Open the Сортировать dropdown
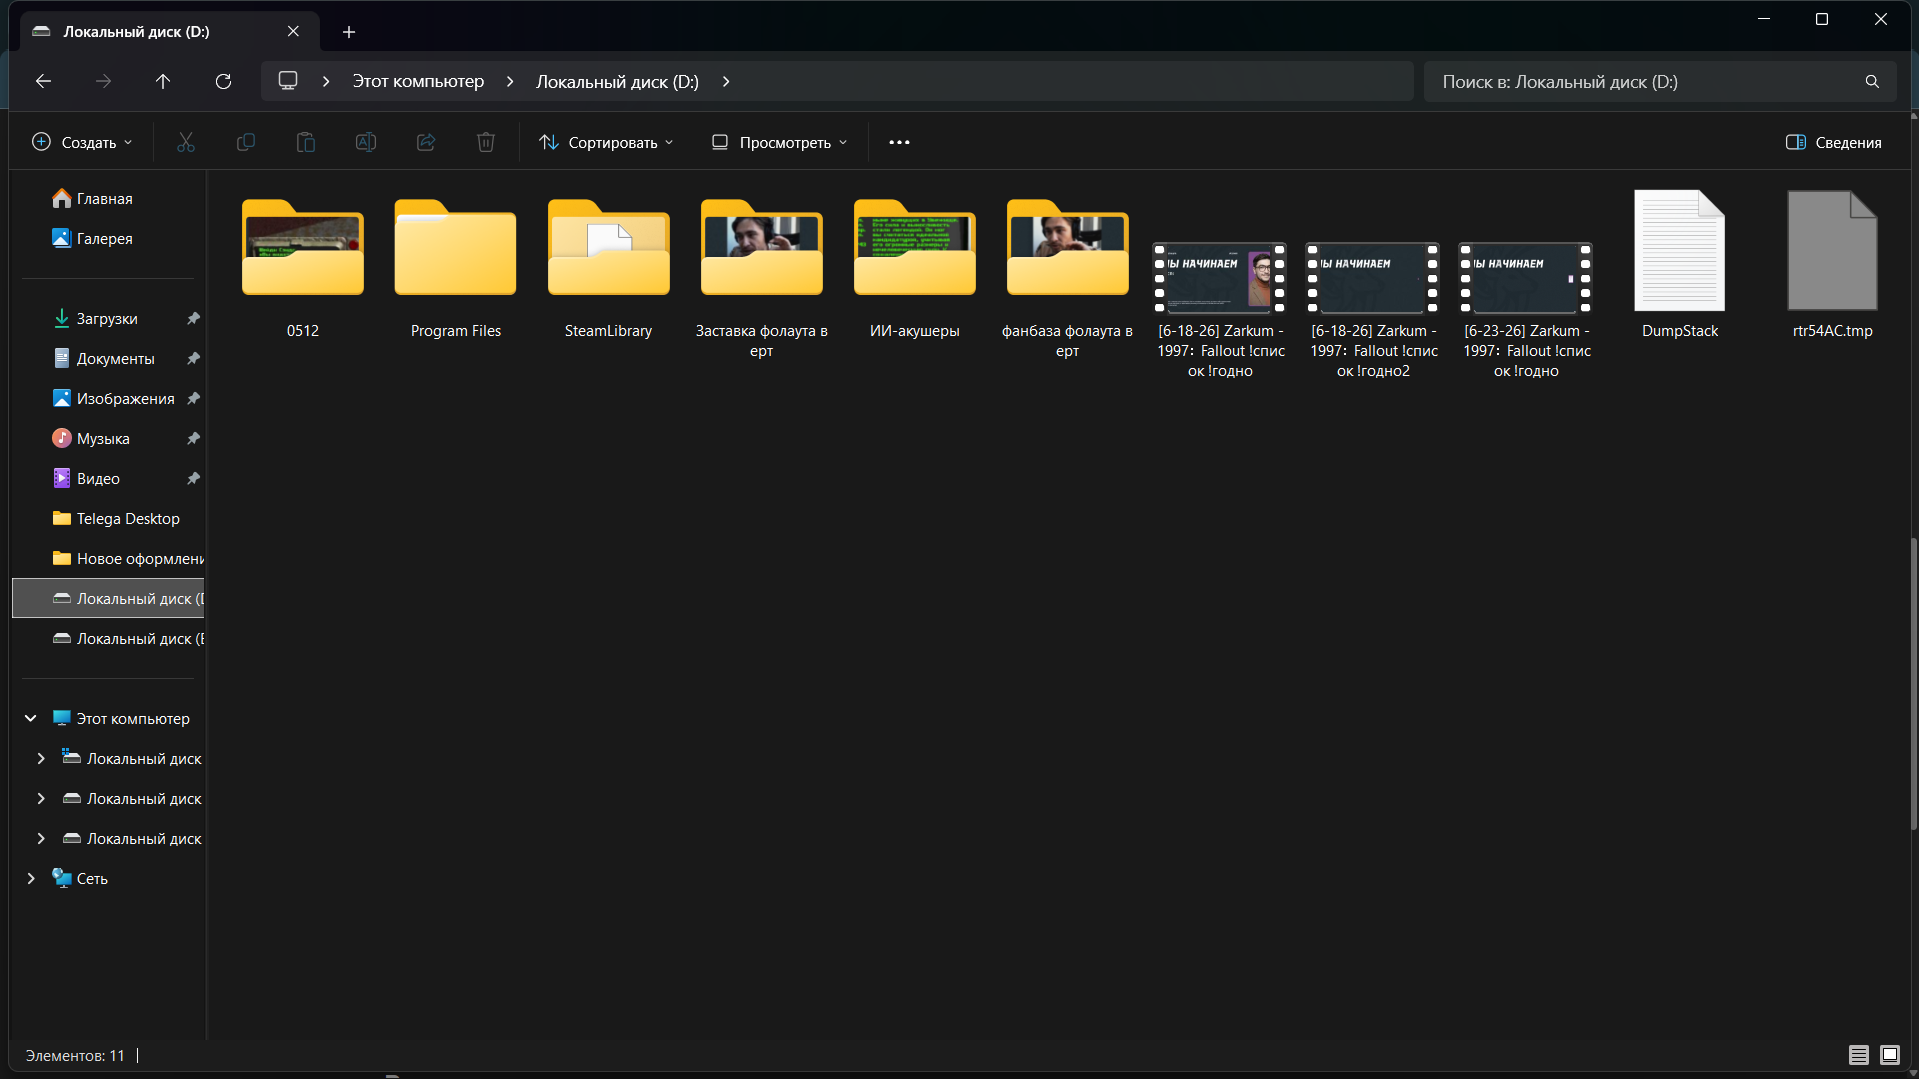The height and width of the screenshot is (1079, 1919). [606, 142]
